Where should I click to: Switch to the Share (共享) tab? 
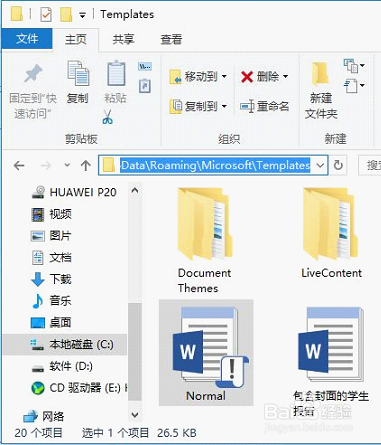pyautogui.click(x=123, y=39)
